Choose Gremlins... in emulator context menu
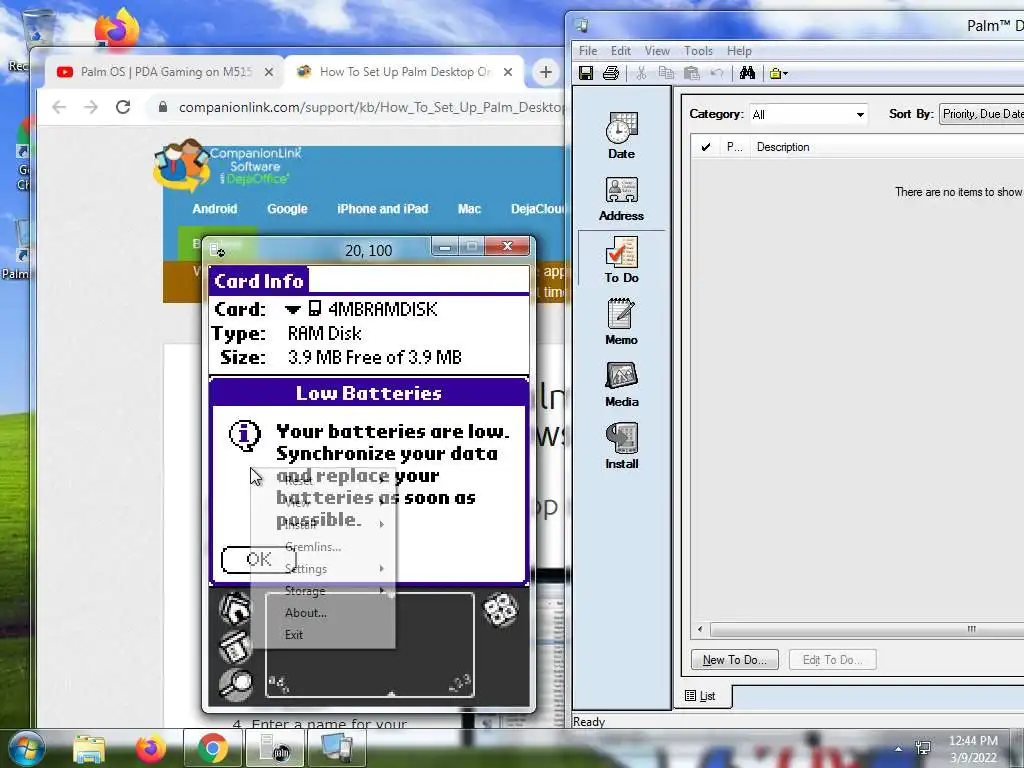This screenshot has width=1024, height=768. (x=323, y=547)
